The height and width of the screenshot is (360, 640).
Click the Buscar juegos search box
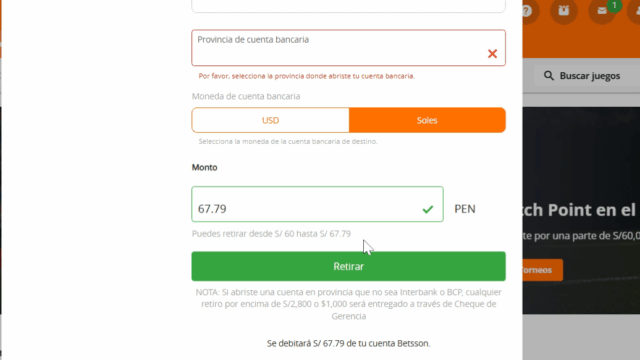pyautogui.click(x=588, y=76)
